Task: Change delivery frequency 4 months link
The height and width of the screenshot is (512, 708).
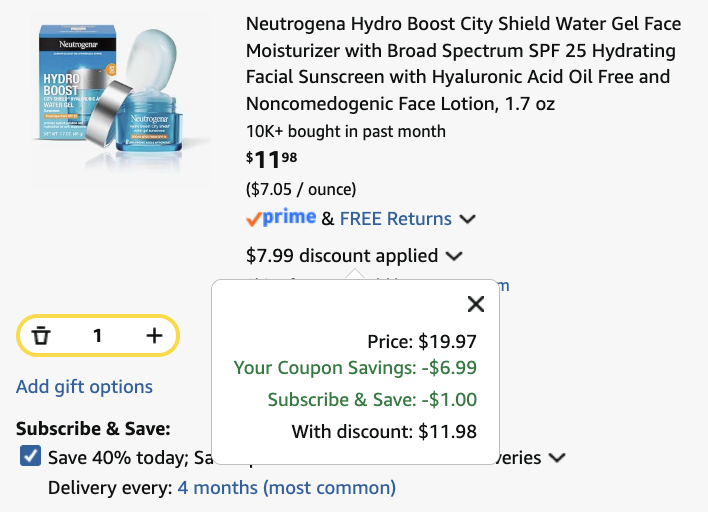Action: (x=287, y=488)
